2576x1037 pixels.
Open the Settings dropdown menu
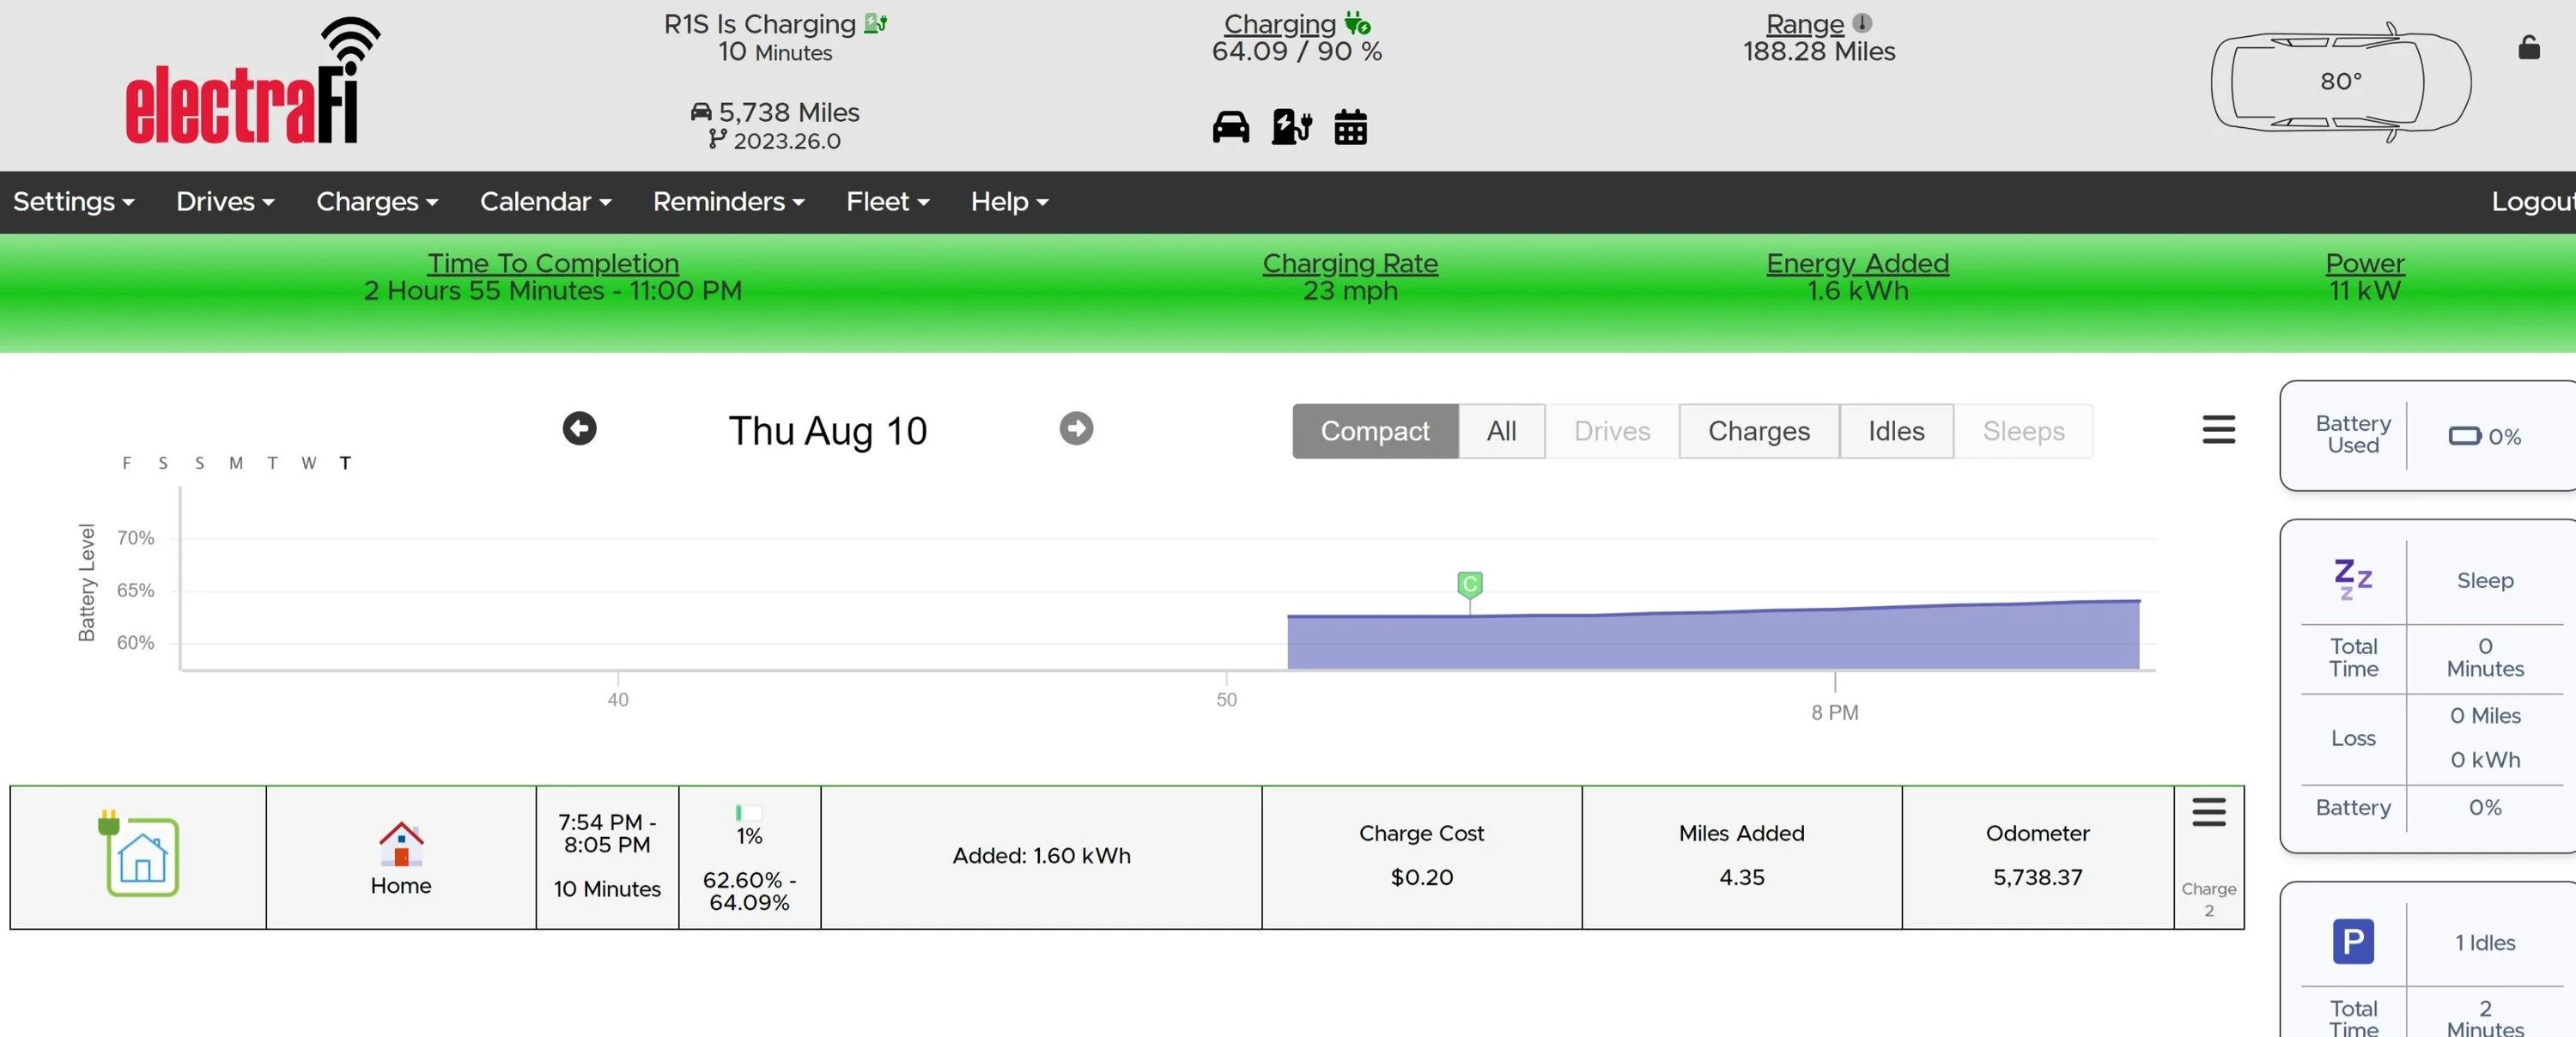click(x=73, y=202)
